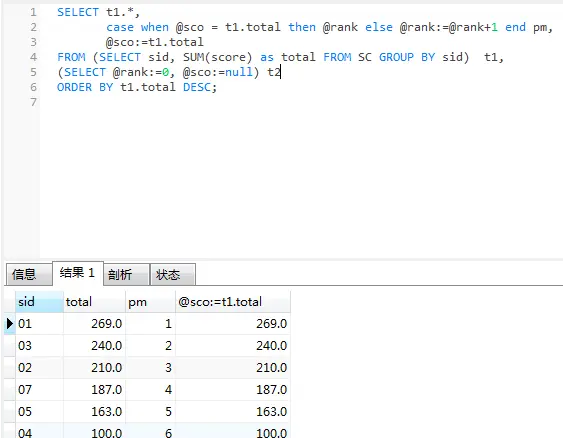Click the null keyword in line 5

239,72
